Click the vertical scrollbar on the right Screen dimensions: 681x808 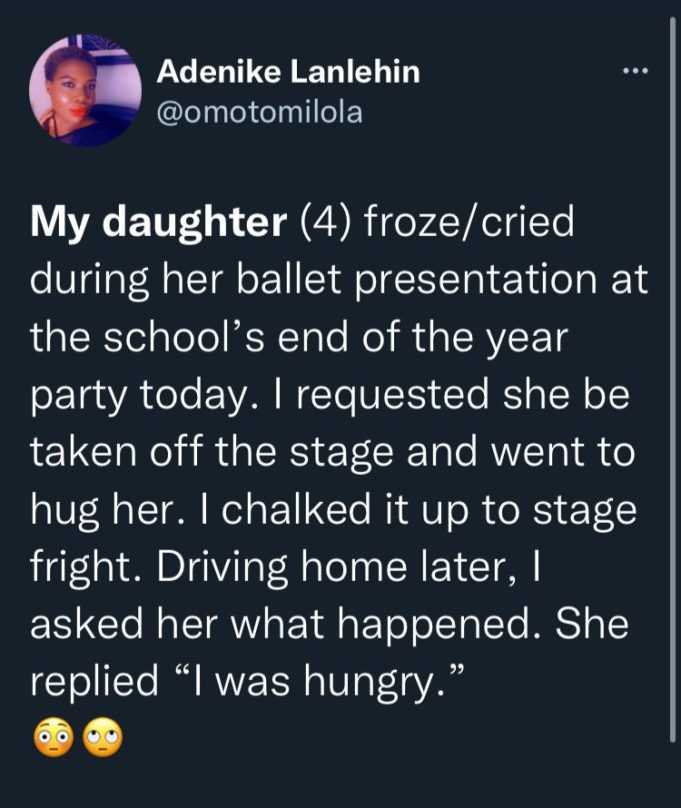point(672,379)
